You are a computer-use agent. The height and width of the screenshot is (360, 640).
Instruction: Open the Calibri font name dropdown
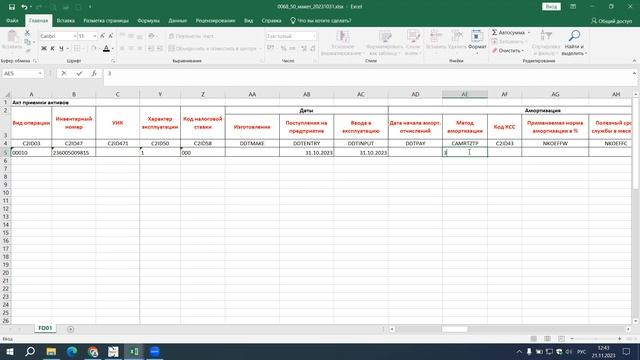[x=75, y=36]
